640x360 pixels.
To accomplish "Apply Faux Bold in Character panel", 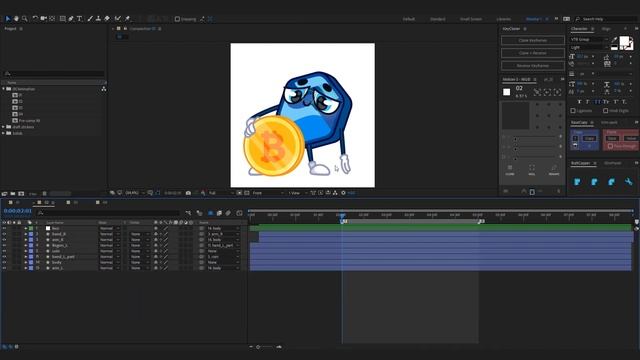I will [580, 102].
